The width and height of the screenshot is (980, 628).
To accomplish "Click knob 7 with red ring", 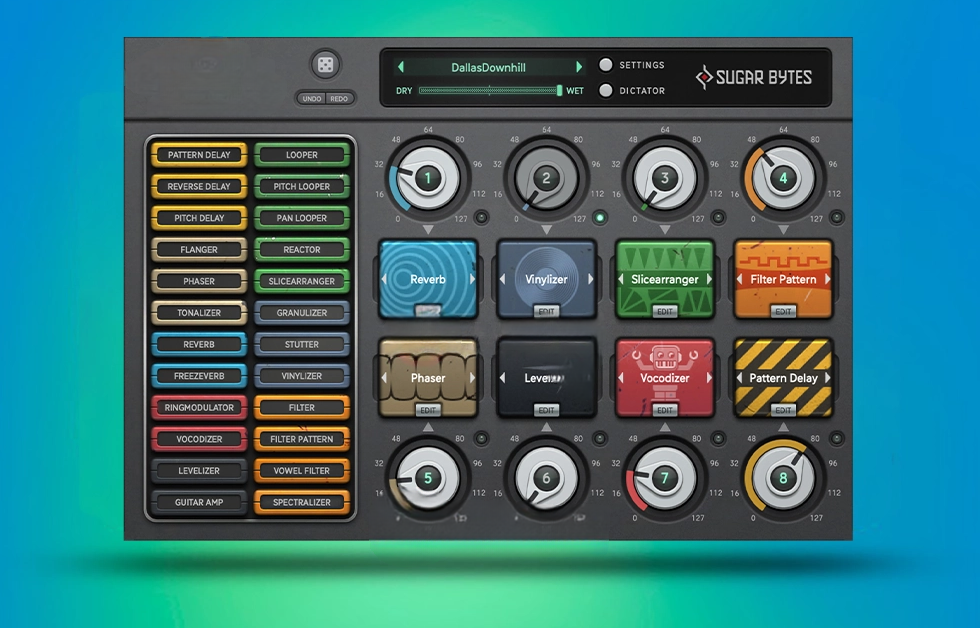I will tap(664, 479).
